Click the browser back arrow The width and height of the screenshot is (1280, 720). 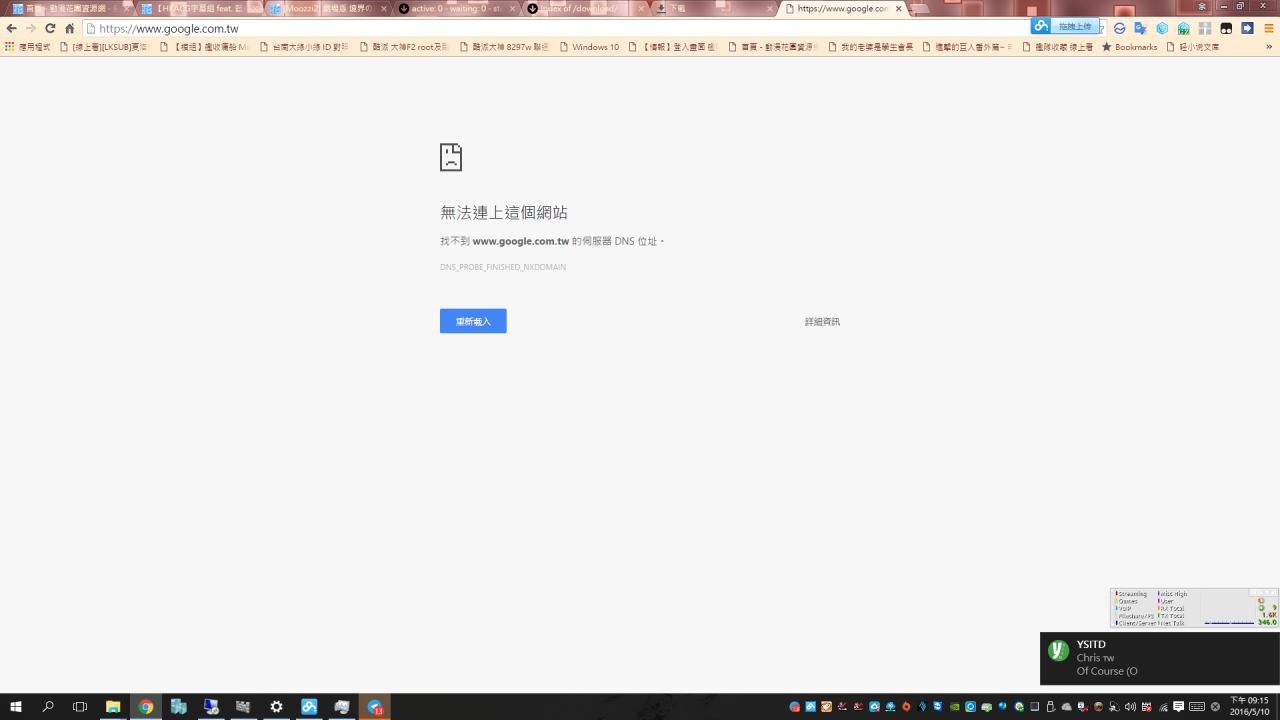pyautogui.click(x=11, y=29)
